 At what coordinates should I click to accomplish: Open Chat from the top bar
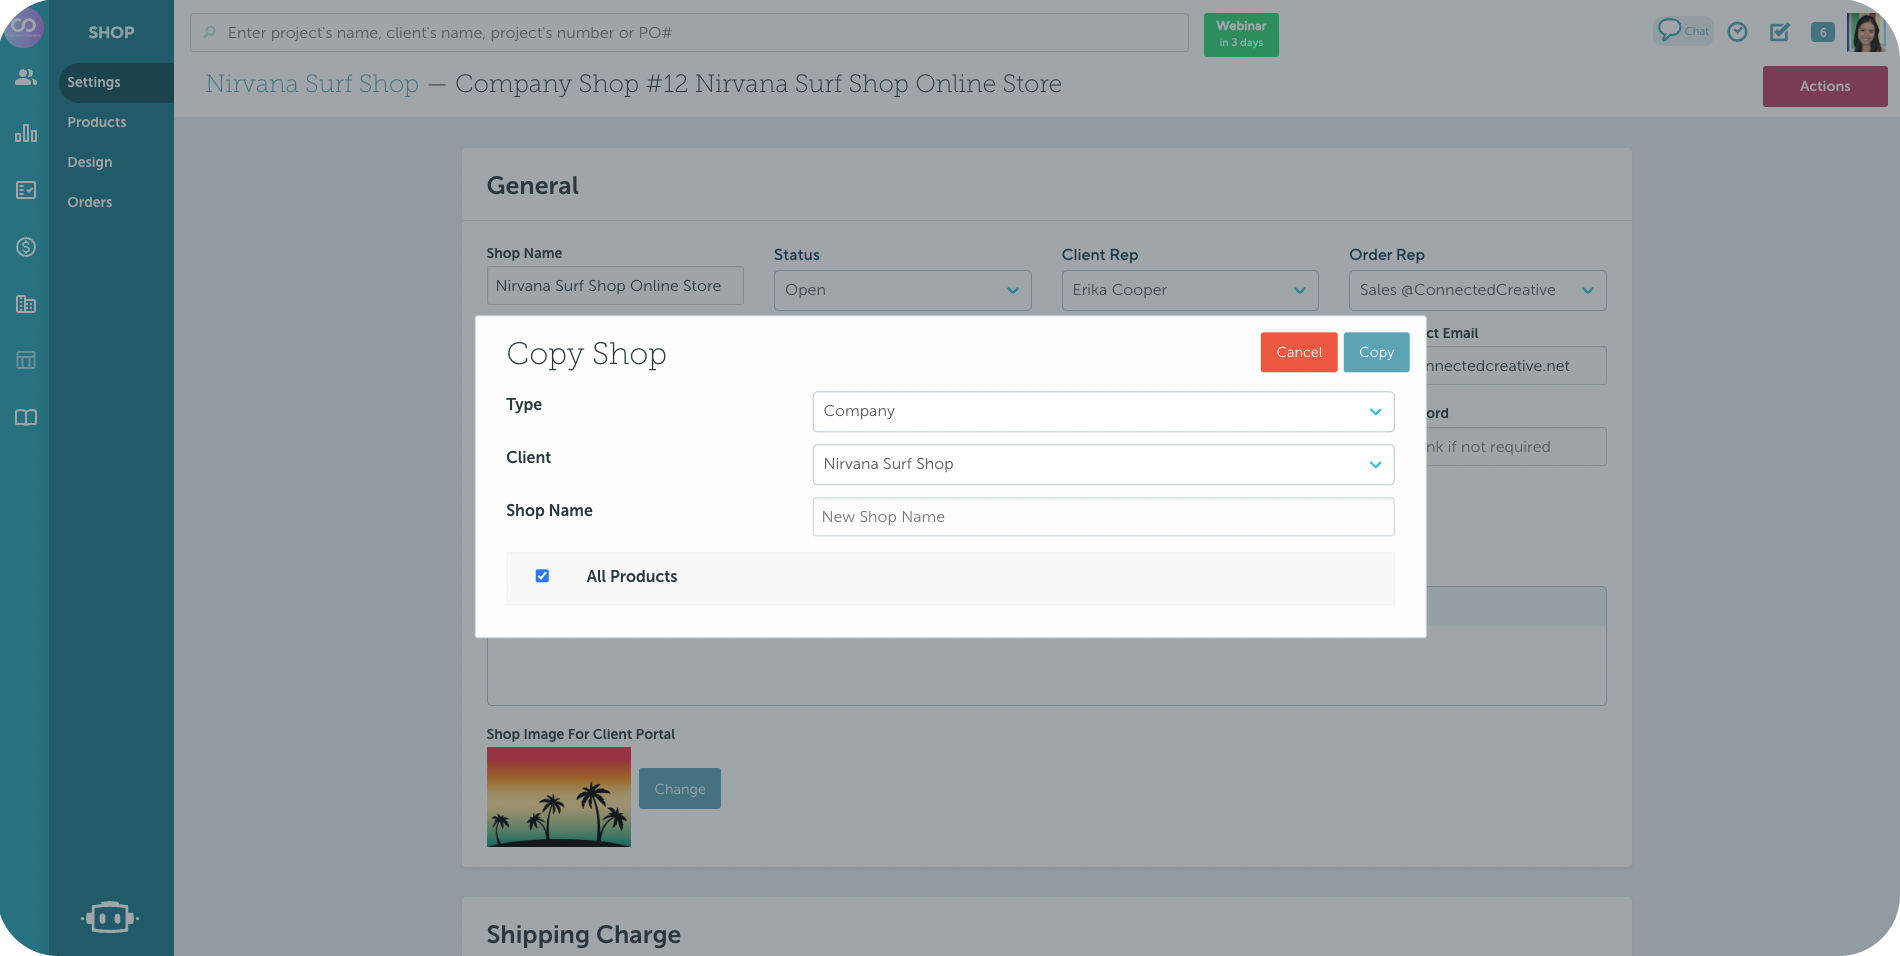tap(1683, 31)
